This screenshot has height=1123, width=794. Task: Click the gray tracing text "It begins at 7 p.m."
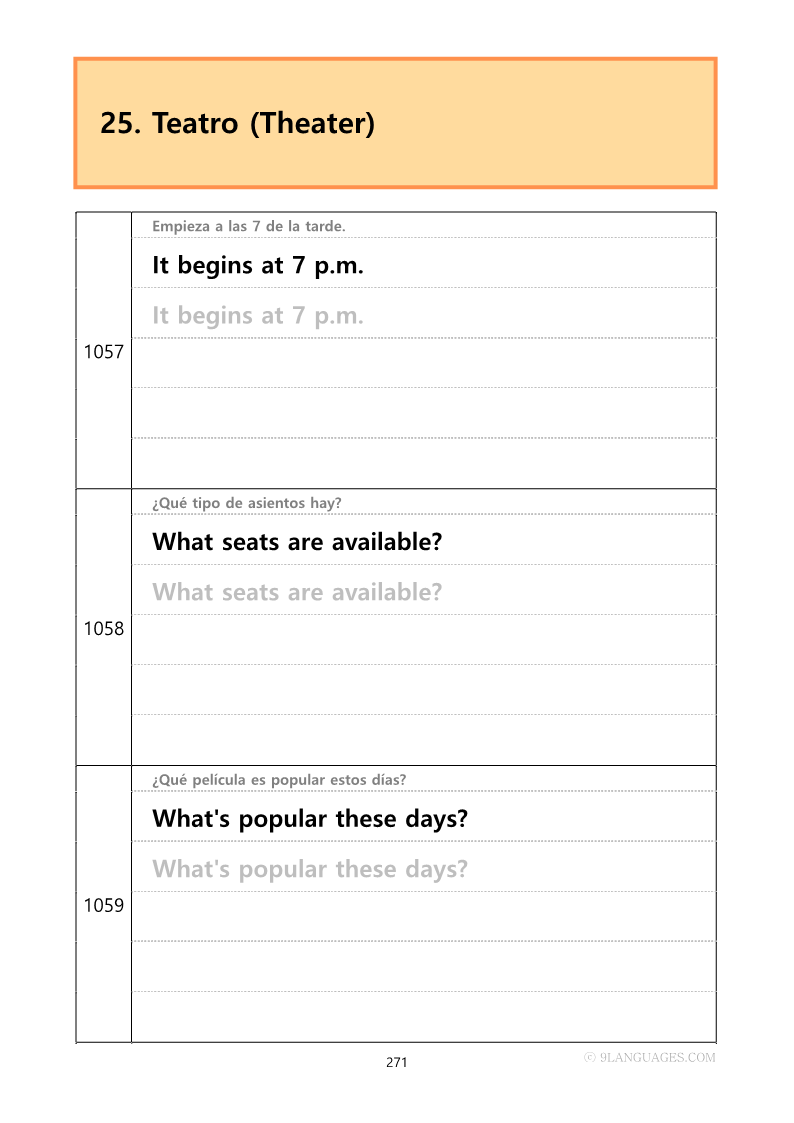[x=258, y=316]
